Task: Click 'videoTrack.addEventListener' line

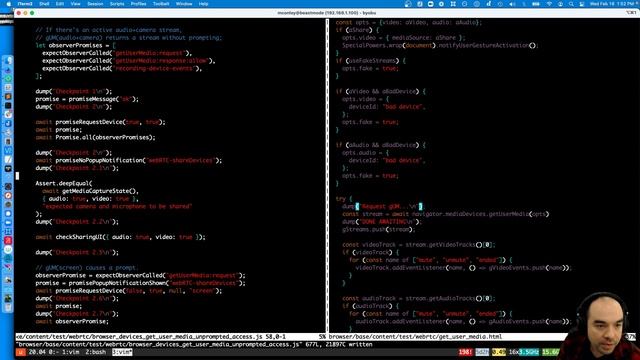Action: [464, 268]
